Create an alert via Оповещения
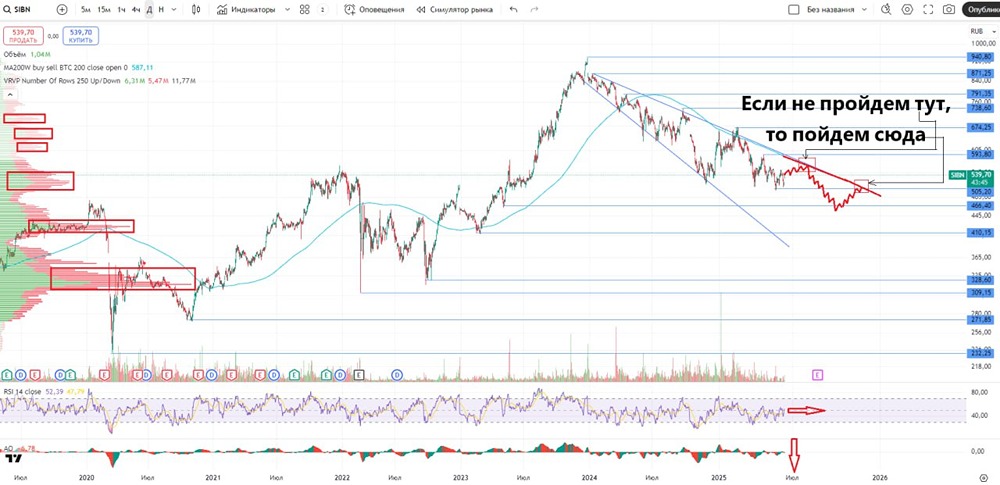Screen dimensions: 1000x485 click(x=374, y=10)
